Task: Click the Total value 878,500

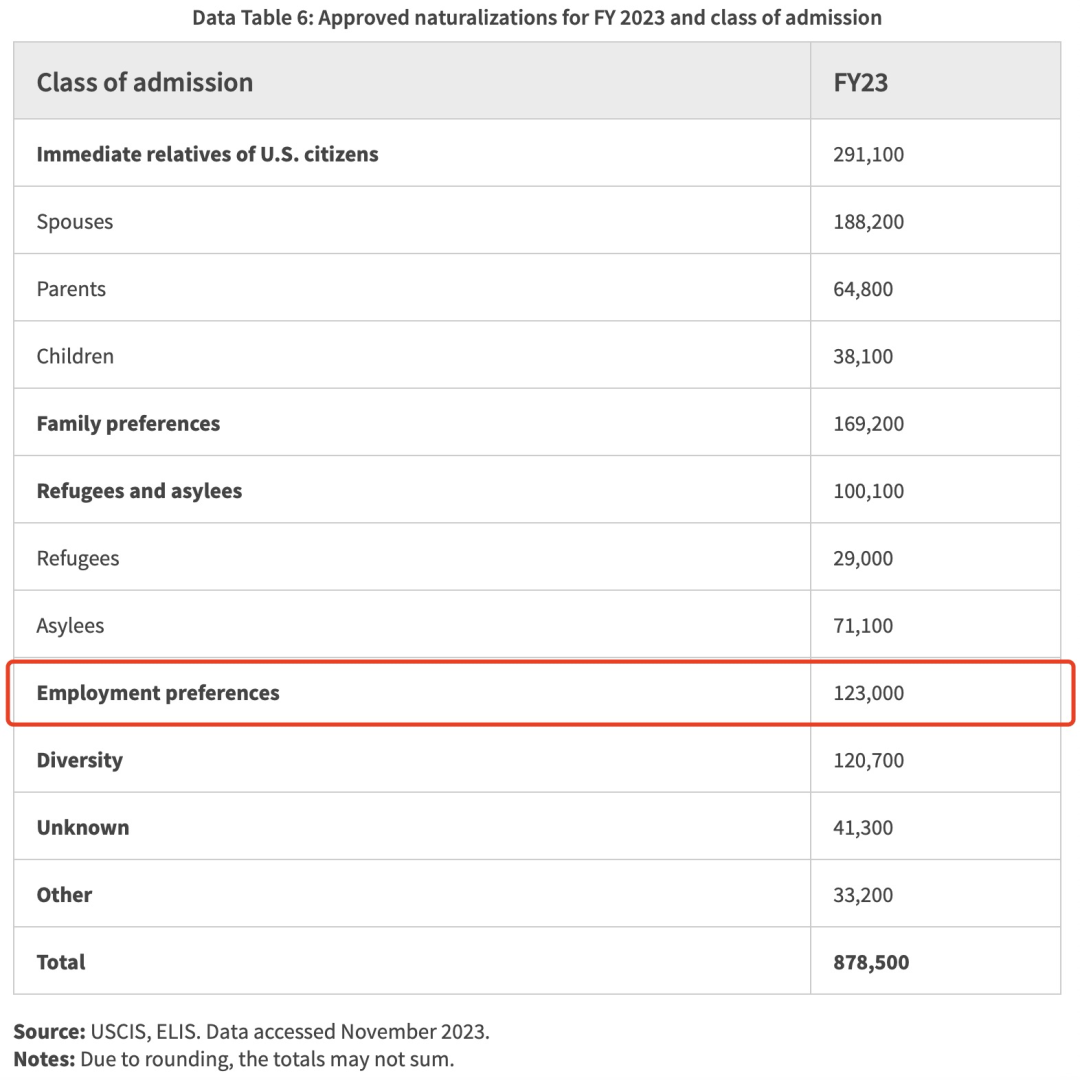Action: (x=871, y=962)
